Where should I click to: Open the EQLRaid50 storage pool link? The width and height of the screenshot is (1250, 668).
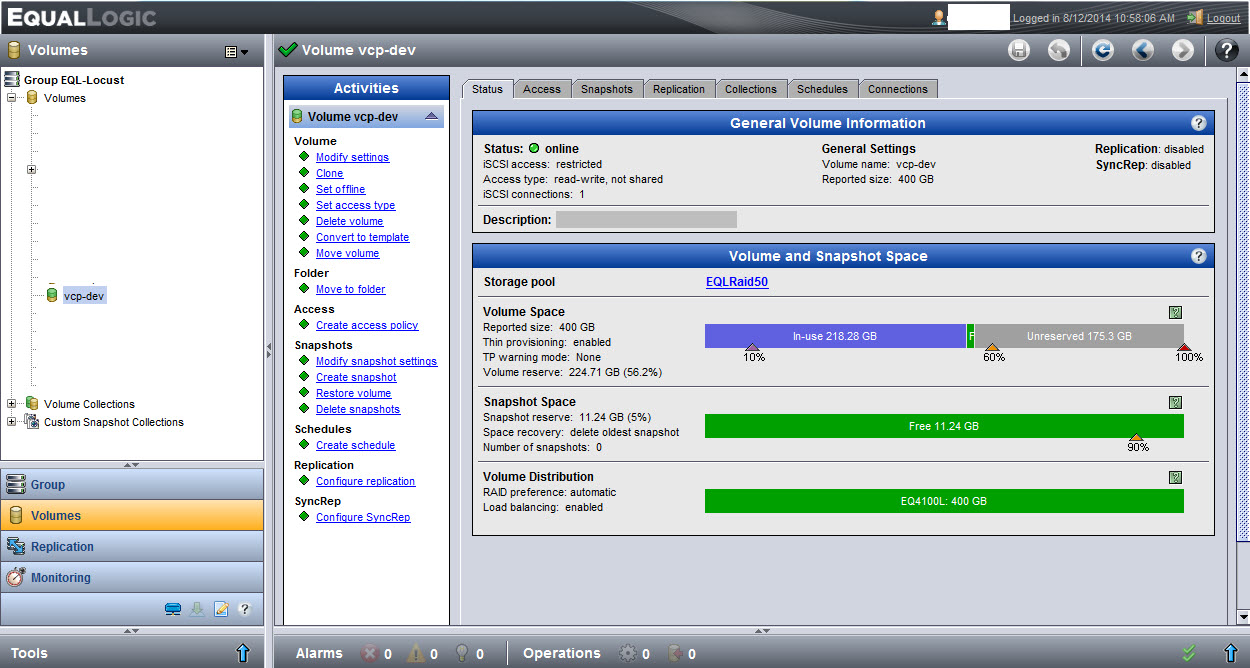(x=737, y=282)
